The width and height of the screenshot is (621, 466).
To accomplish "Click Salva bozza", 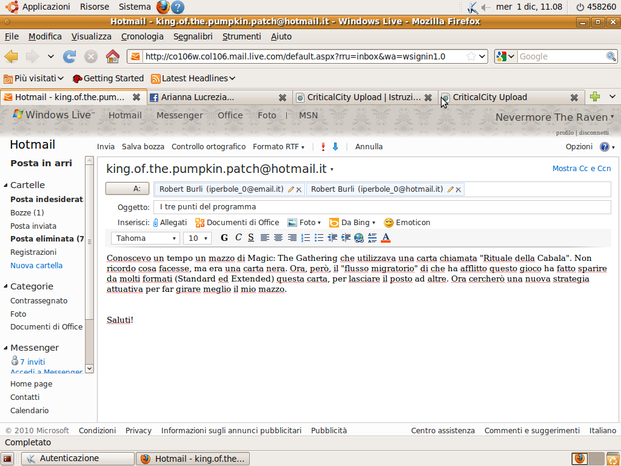I will tap(143, 147).
